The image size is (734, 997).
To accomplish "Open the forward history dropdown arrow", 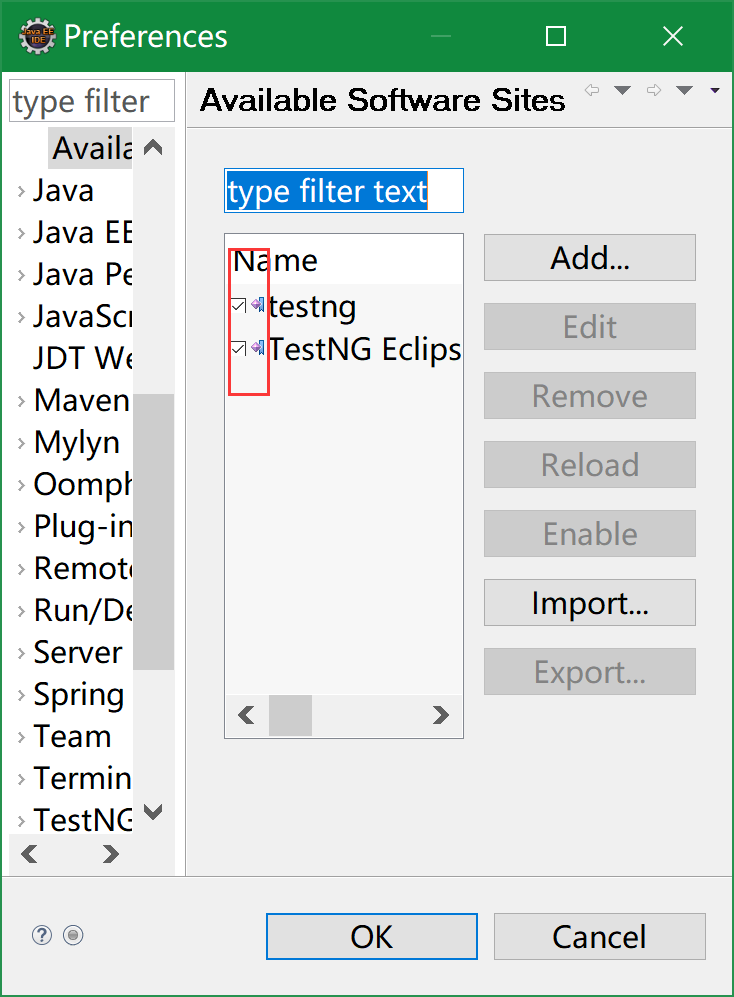I will [x=684, y=90].
